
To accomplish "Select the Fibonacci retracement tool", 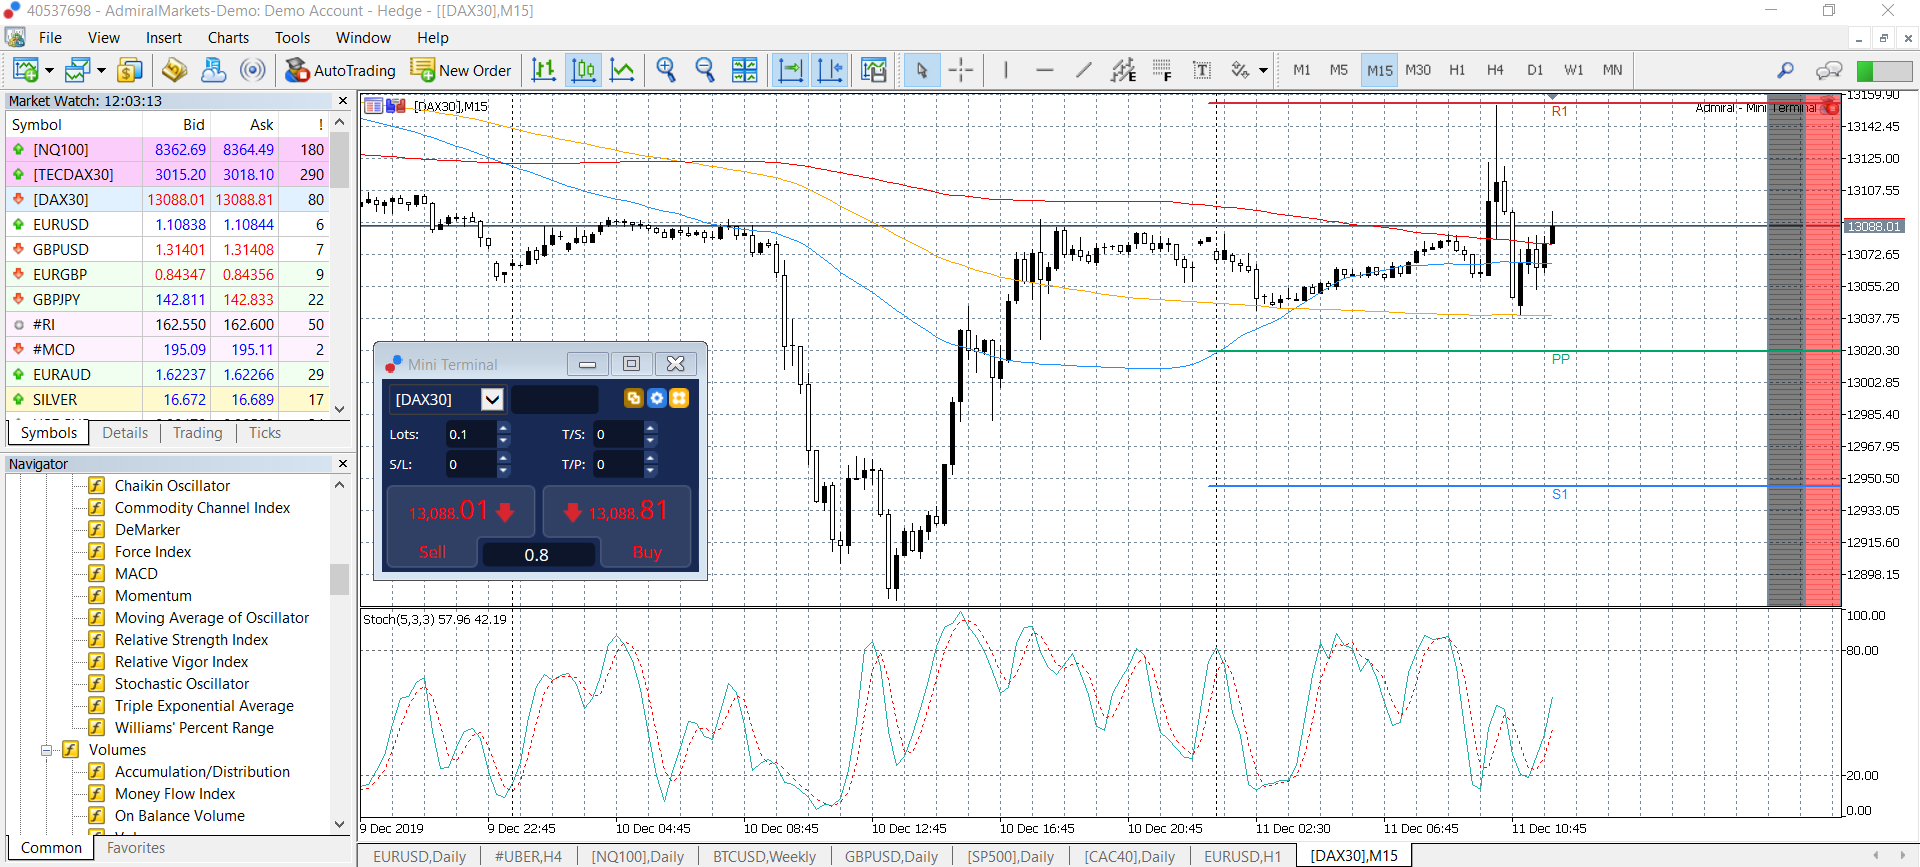I will point(1162,70).
